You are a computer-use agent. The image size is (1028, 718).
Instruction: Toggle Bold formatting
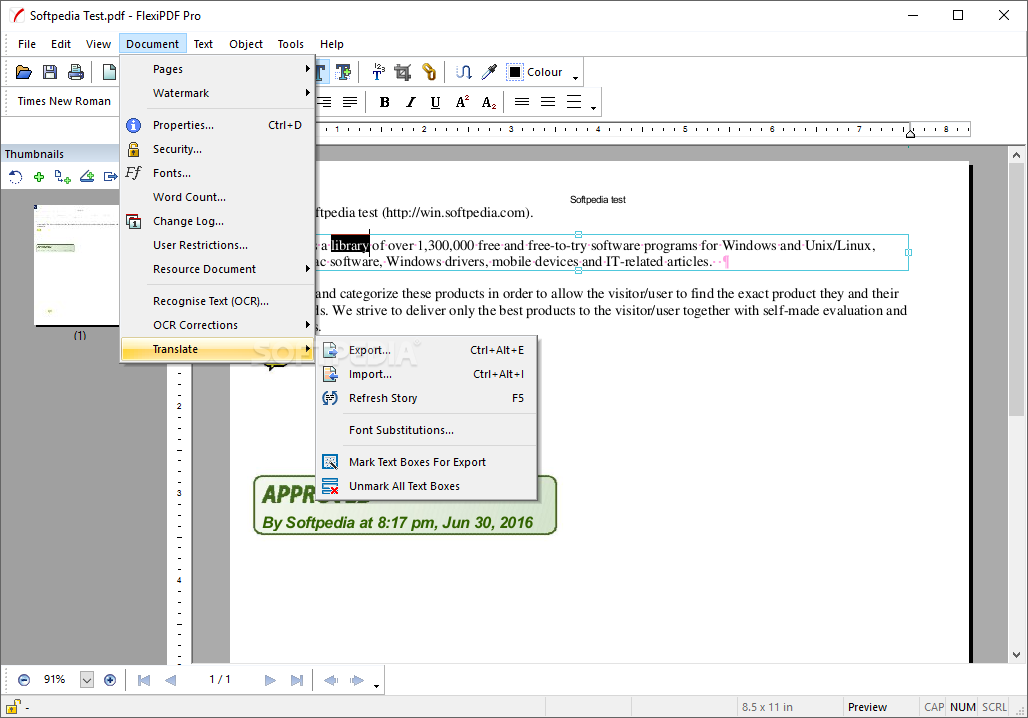click(384, 102)
